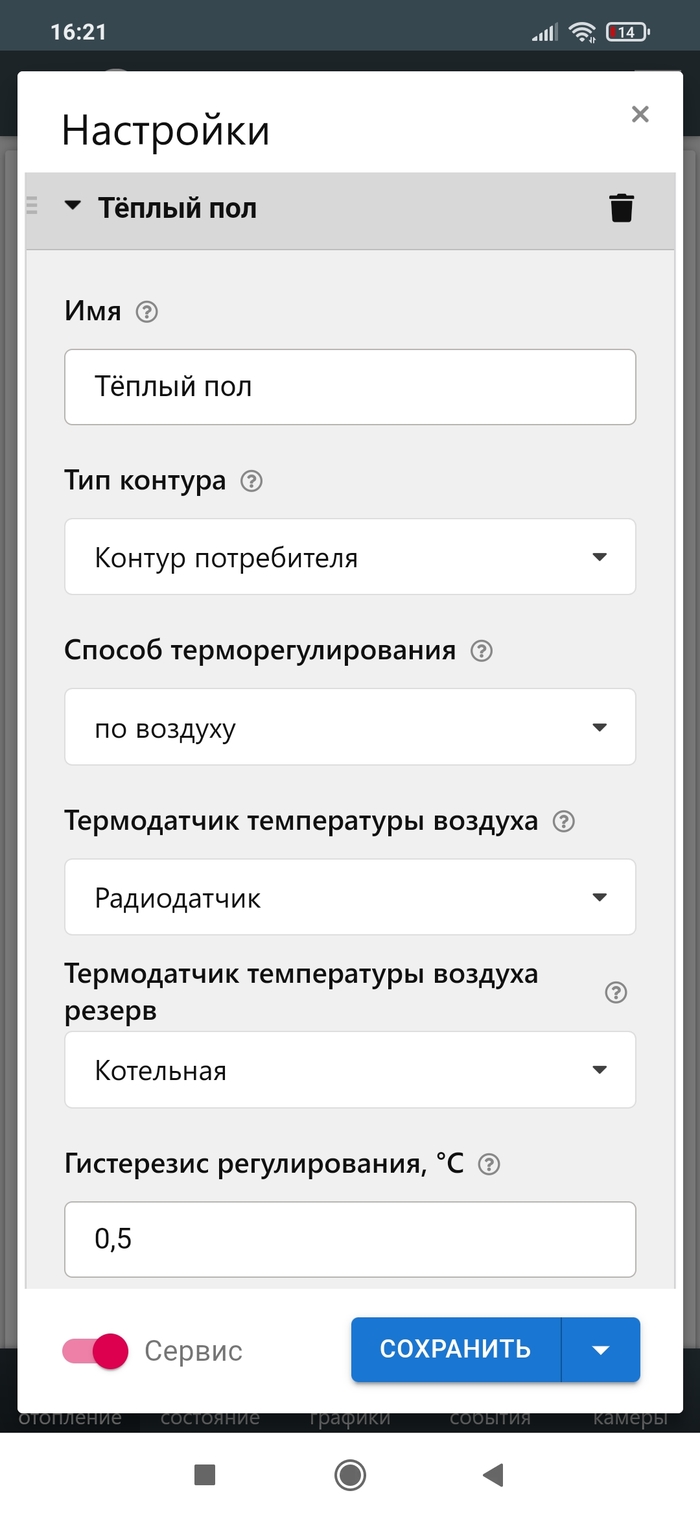This screenshot has width=700, height=1517.
Task: Collapse the Тёплый пол section
Action: coord(72,207)
